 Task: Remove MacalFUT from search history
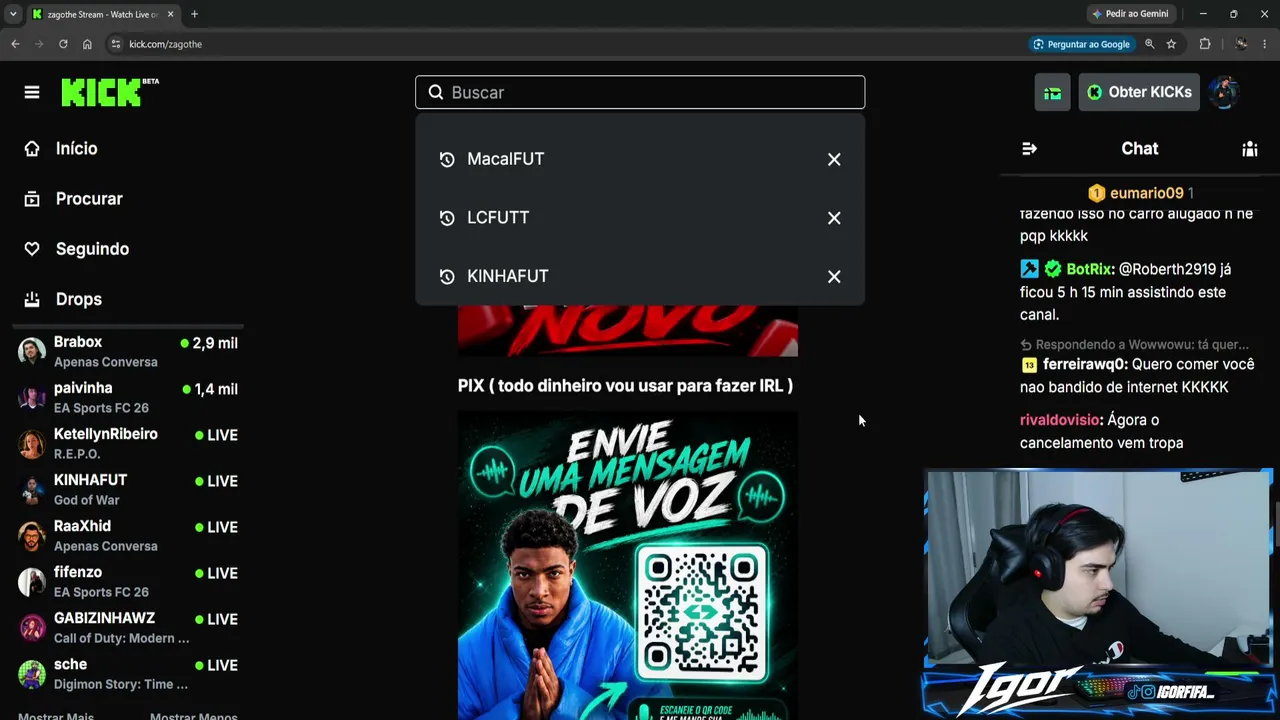tap(834, 159)
